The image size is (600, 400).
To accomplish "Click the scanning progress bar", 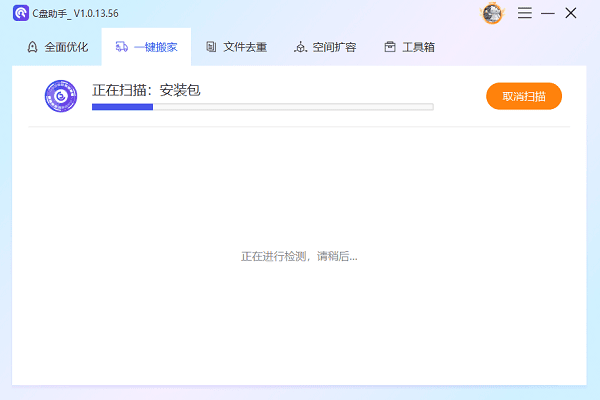I will (x=262, y=107).
